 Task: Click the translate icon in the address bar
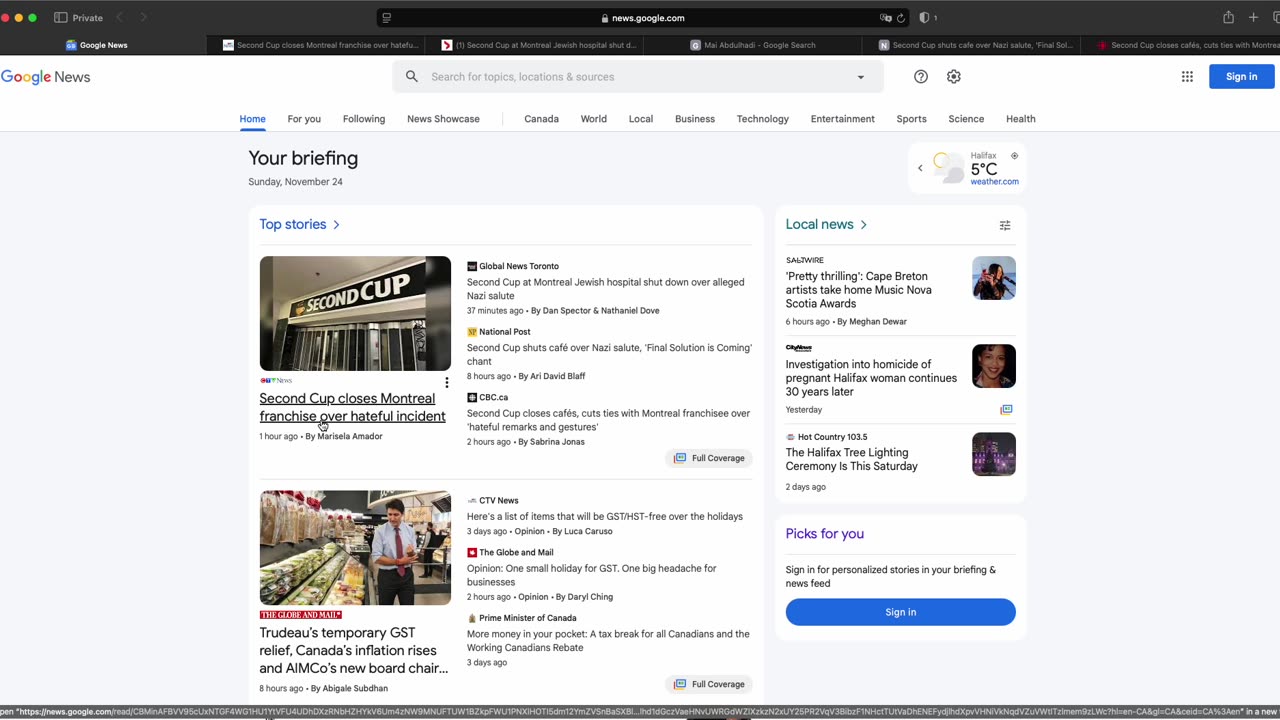pyautogui.click(x=885, y=18)
